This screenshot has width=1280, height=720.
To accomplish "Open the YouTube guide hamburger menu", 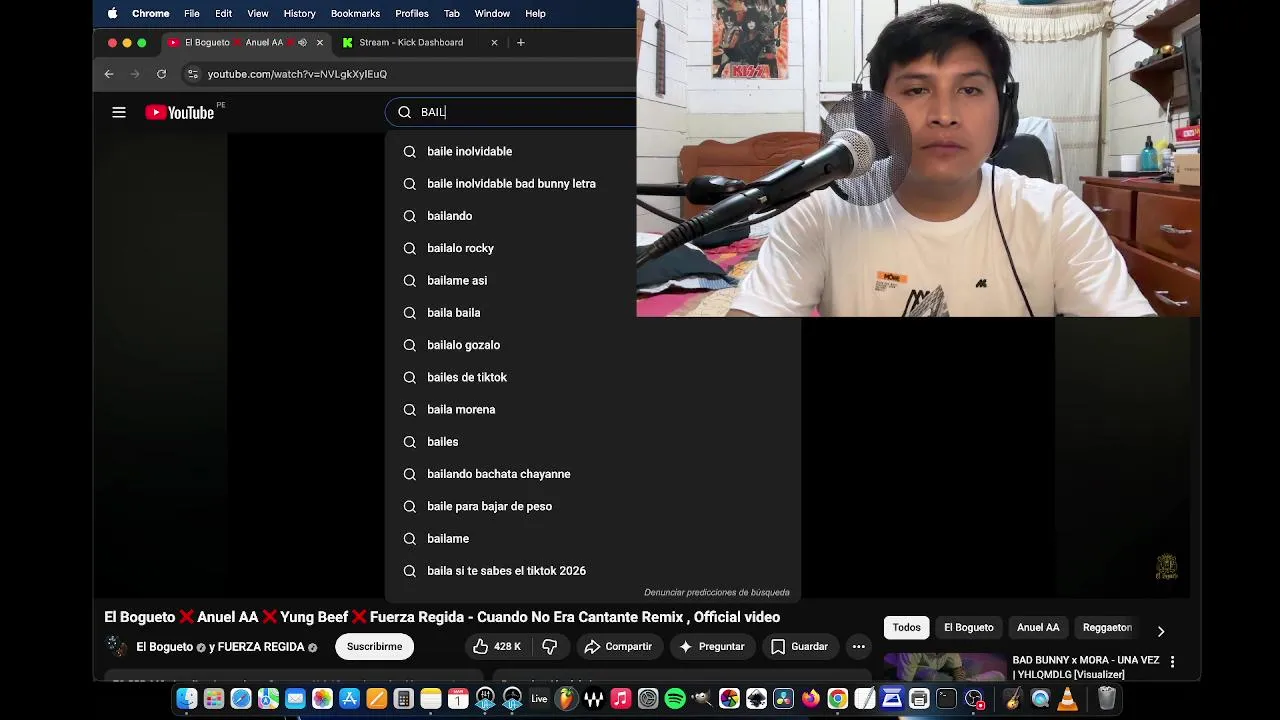I will click(x=119, y=112).
